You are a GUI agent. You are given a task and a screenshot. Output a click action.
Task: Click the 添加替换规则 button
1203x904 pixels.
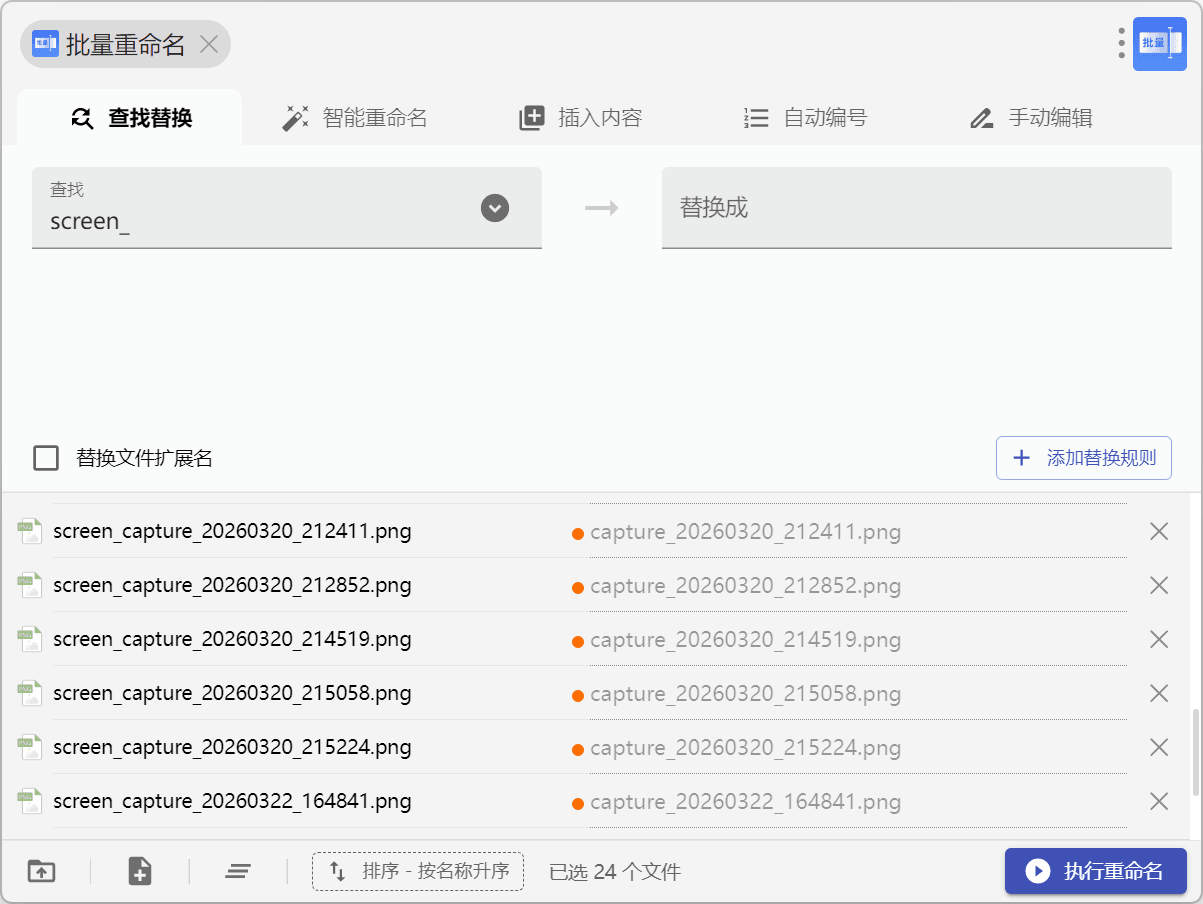click(1083, 458)
